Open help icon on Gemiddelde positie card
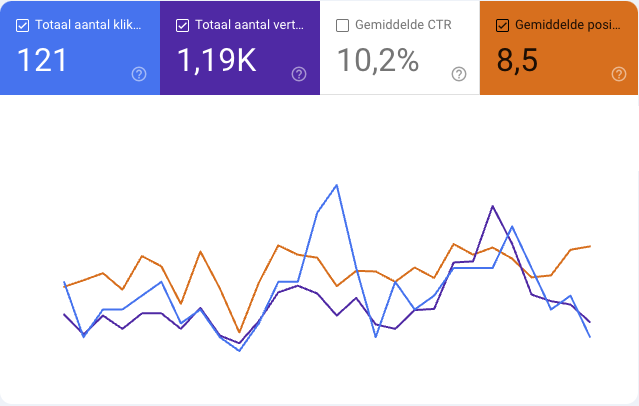Image resolution: width=639 pixels, height=406 pixels. pos(619,74)
